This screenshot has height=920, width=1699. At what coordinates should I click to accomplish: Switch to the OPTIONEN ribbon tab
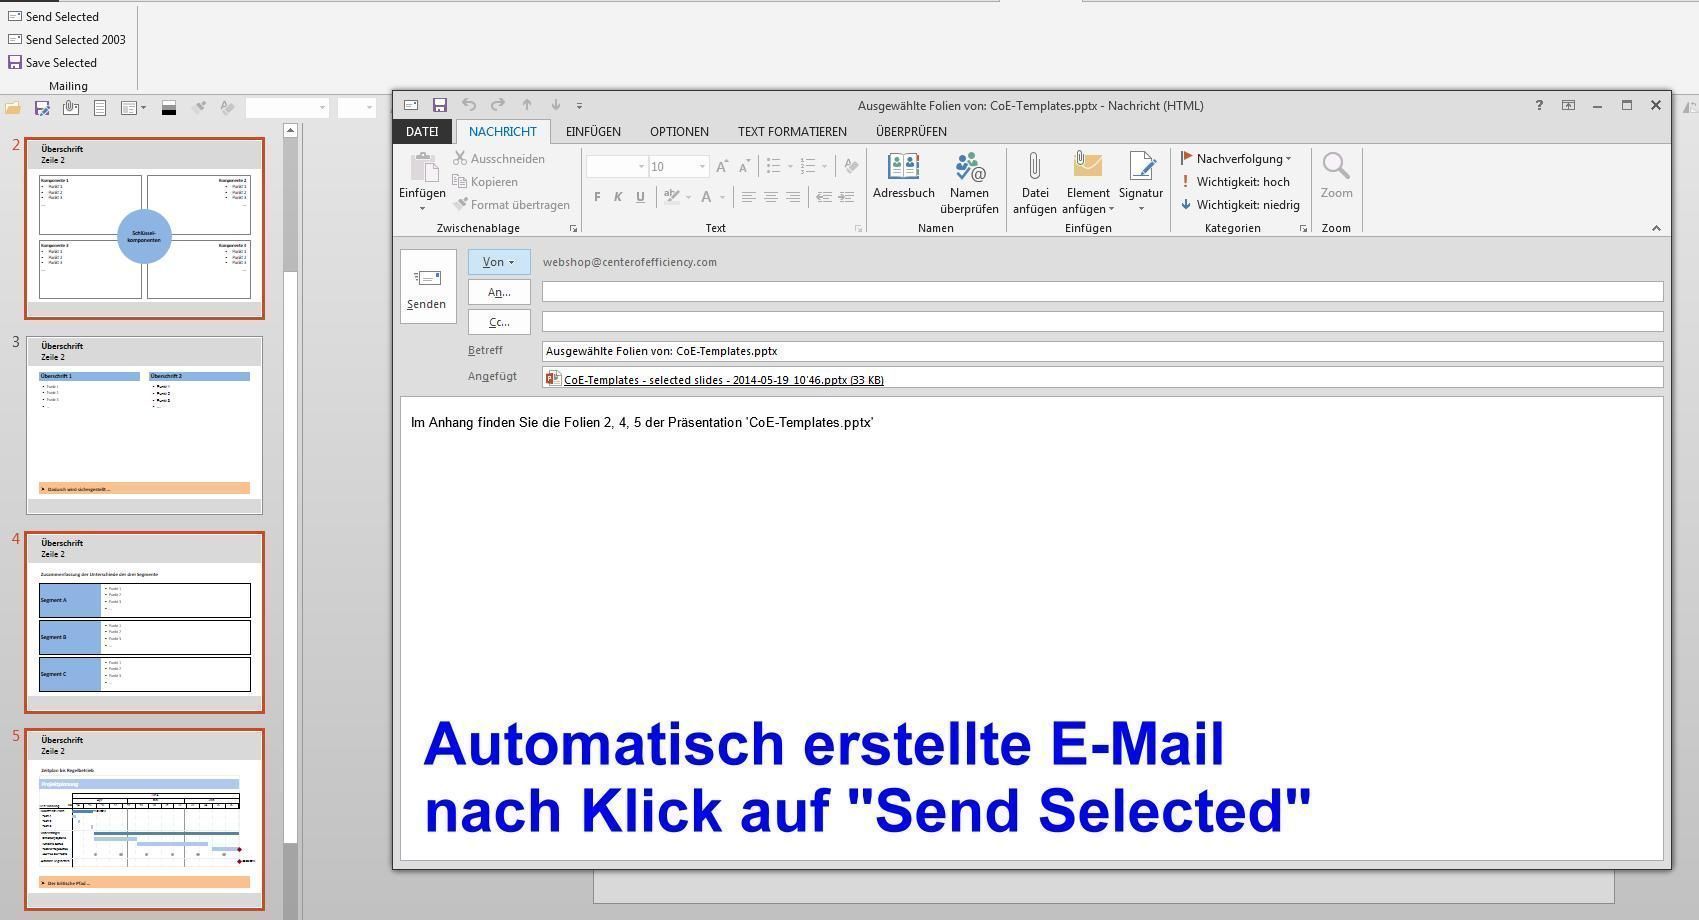(x=678, y=131)
